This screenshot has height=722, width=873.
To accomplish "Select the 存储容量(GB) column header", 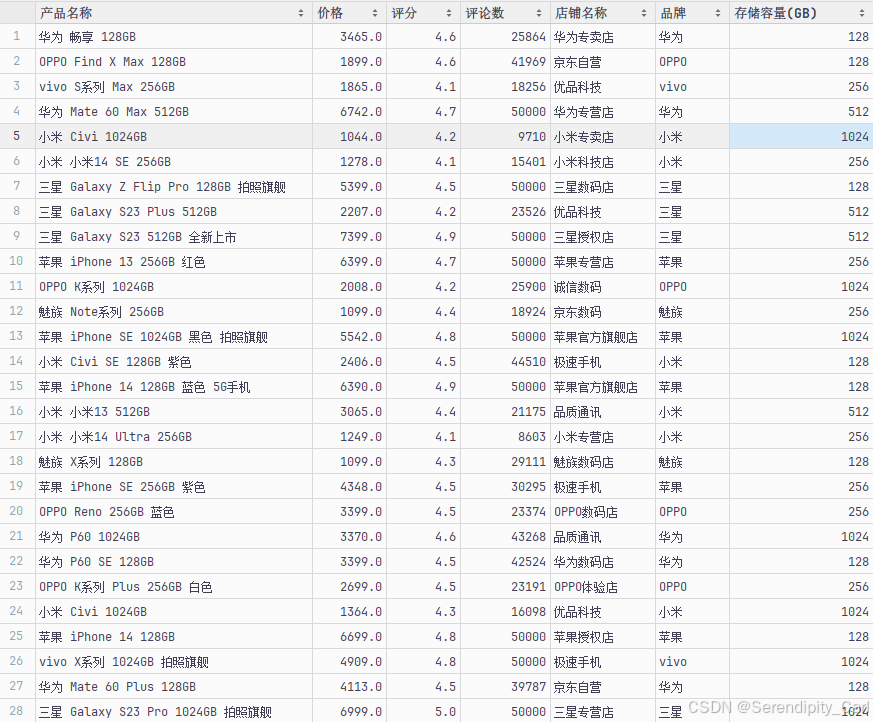I will 801,13.
